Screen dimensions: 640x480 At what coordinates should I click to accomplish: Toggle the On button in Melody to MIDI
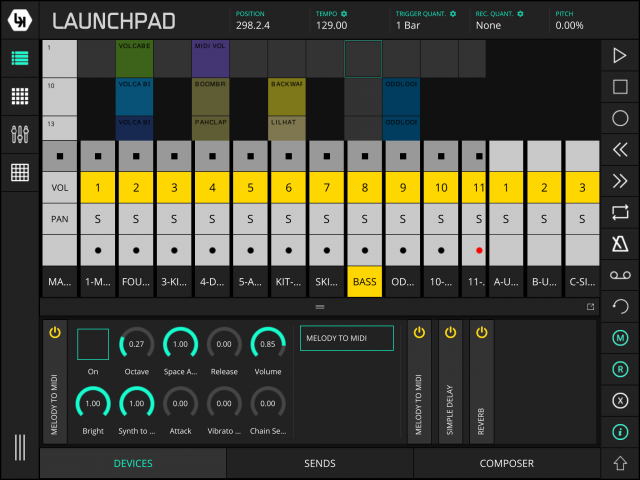coord(92,344)
